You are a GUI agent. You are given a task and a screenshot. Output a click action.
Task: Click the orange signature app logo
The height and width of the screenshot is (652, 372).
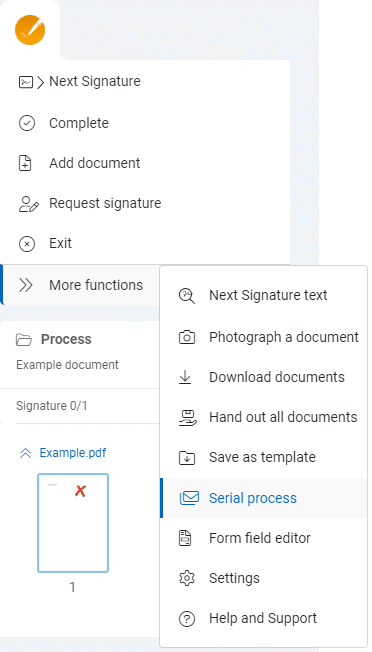click(x=30, y=30)
